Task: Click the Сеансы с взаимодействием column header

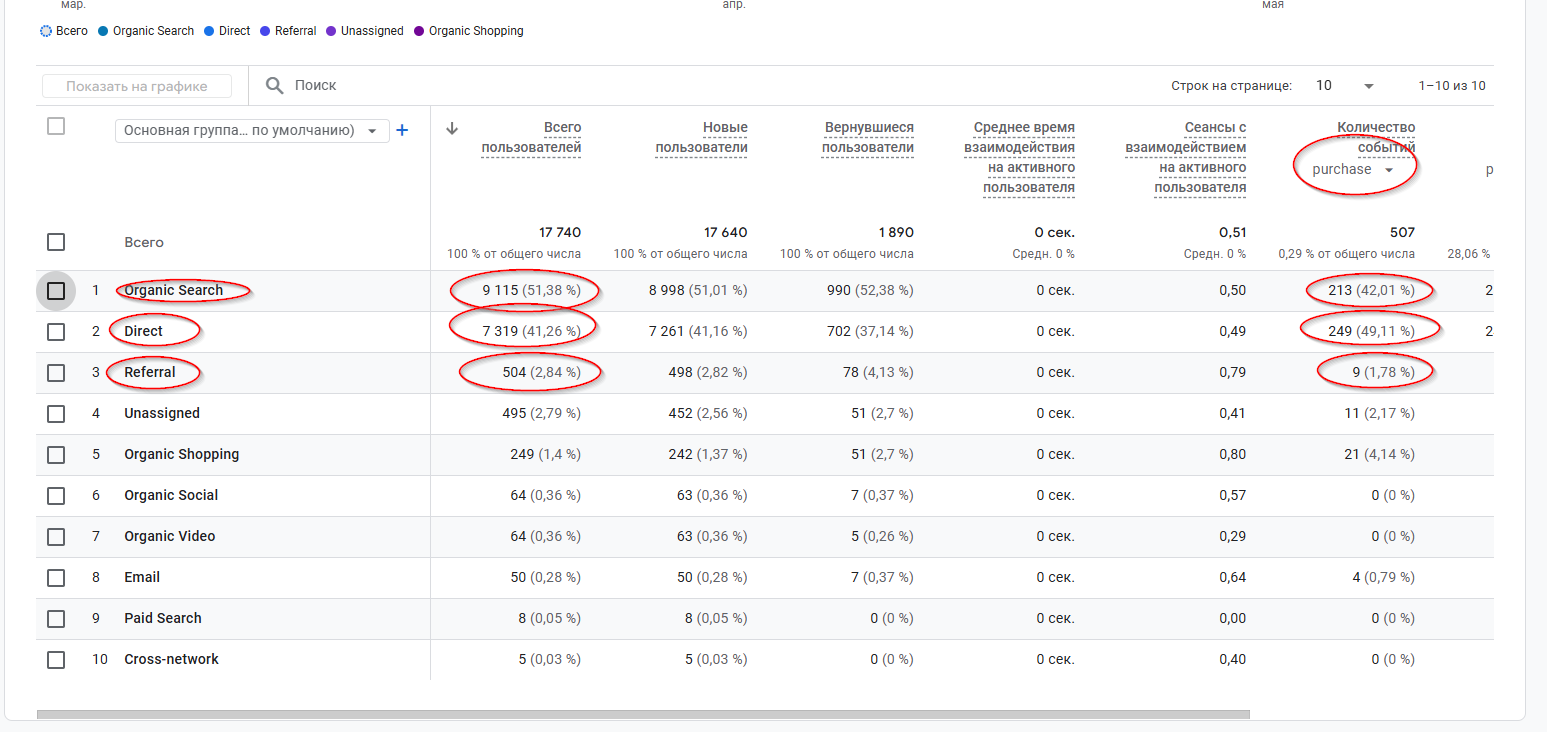Action: point(1186,157)
